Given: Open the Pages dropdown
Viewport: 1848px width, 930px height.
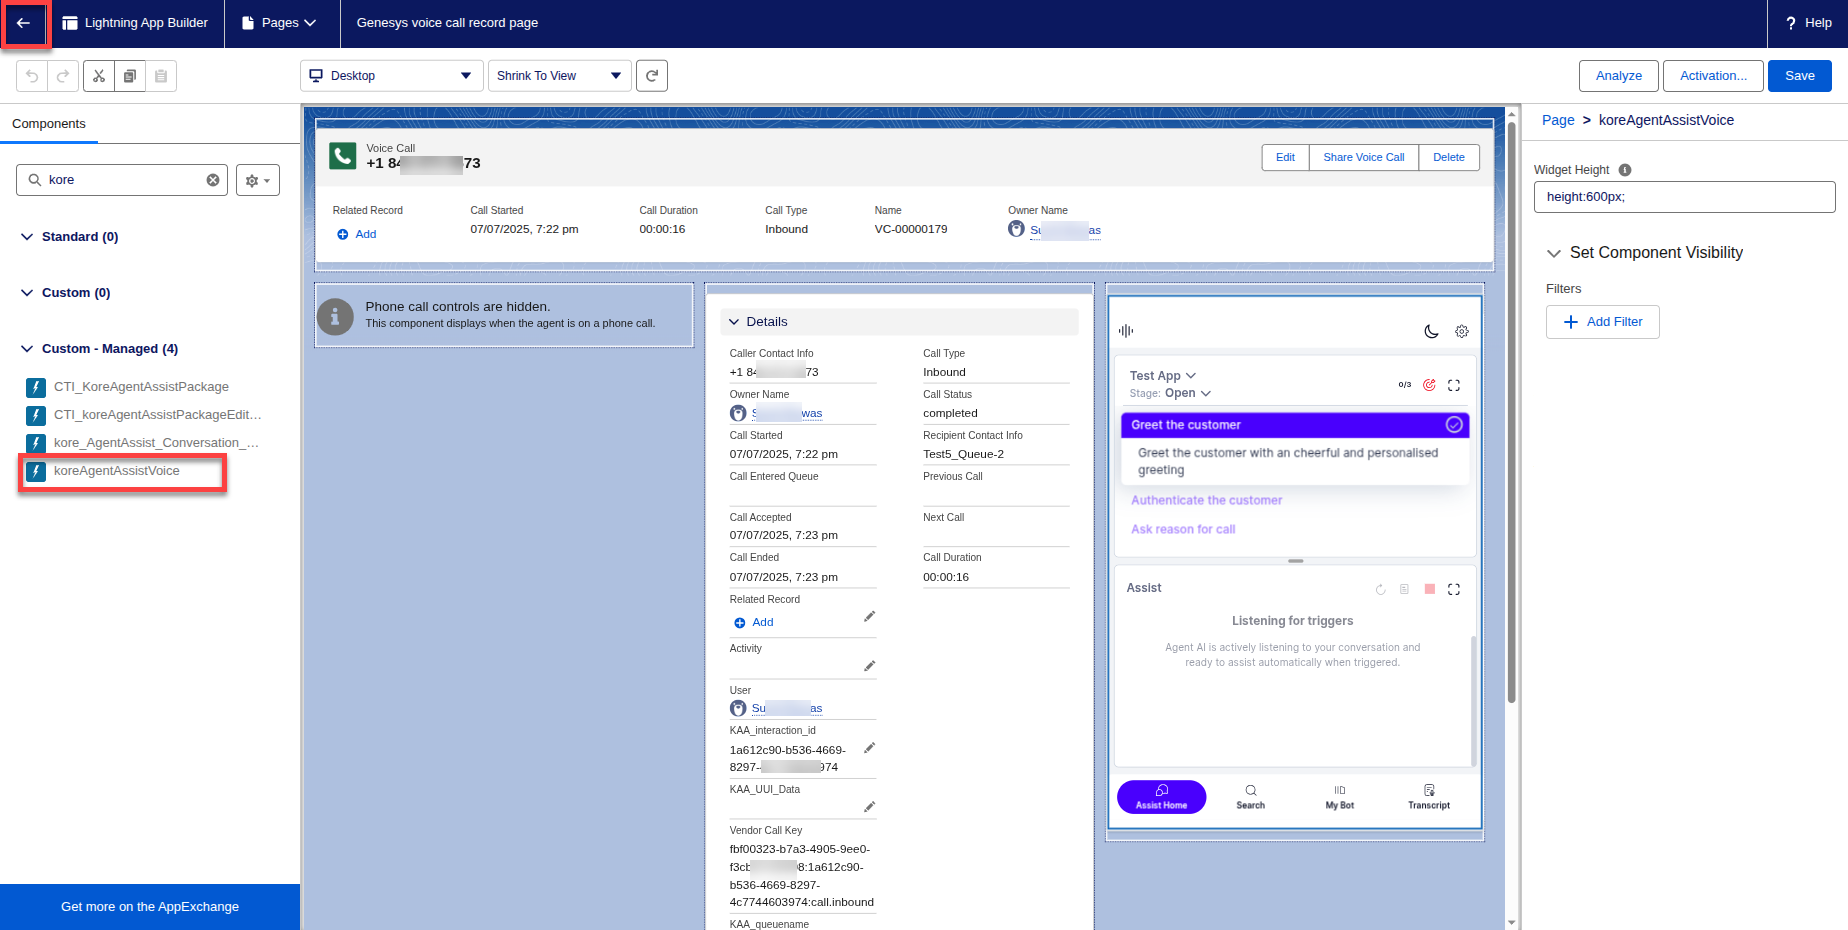Looking at the screenshot, I should pos(279,23).
